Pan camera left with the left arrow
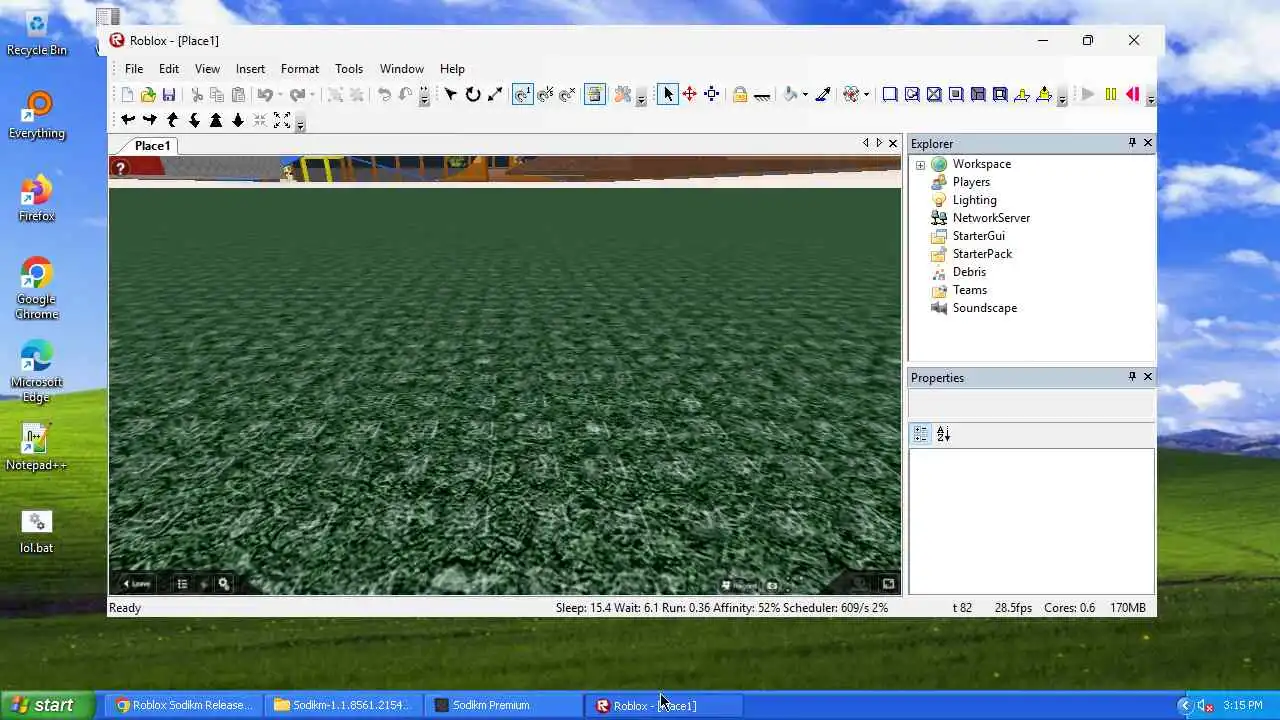 [x=128, y=120]
